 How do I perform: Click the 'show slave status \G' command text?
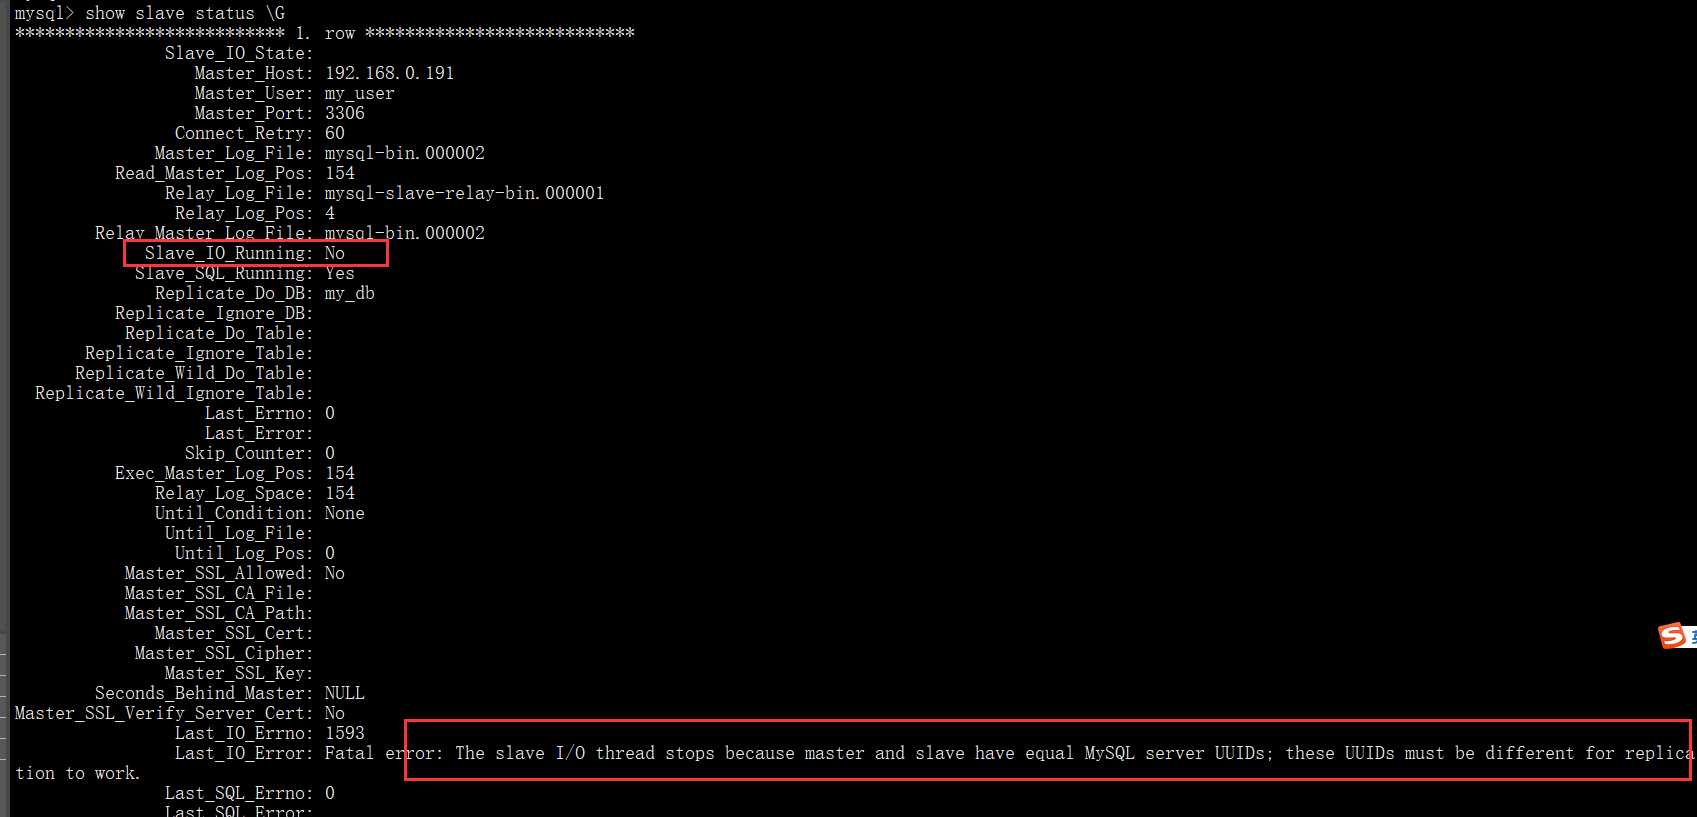[185, 13]
